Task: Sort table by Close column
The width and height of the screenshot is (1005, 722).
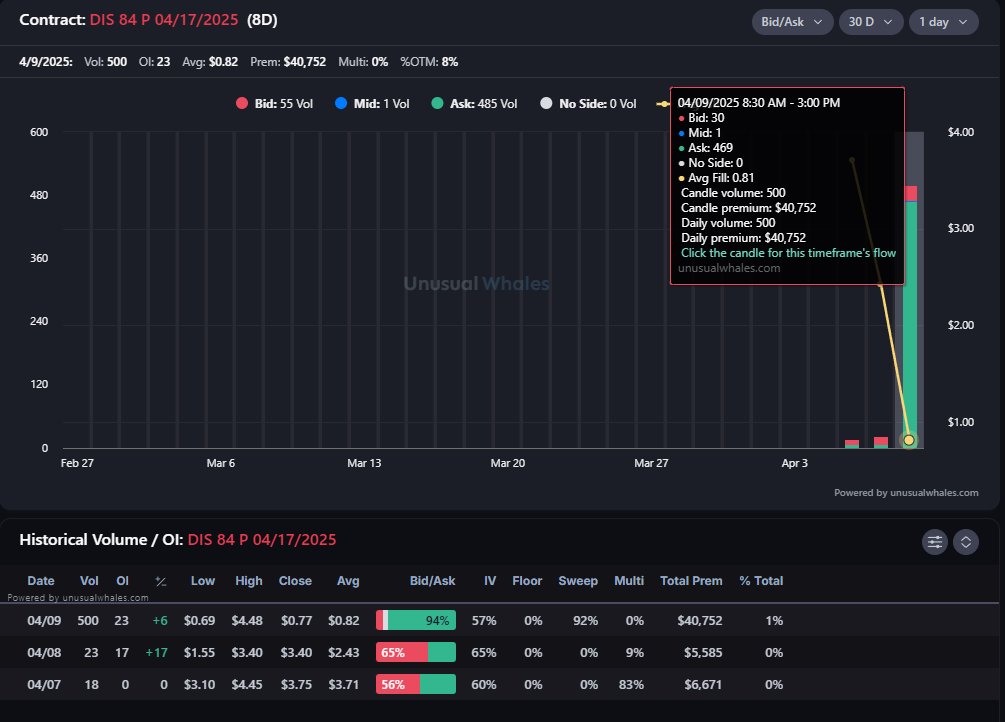Action: (295, 581)
